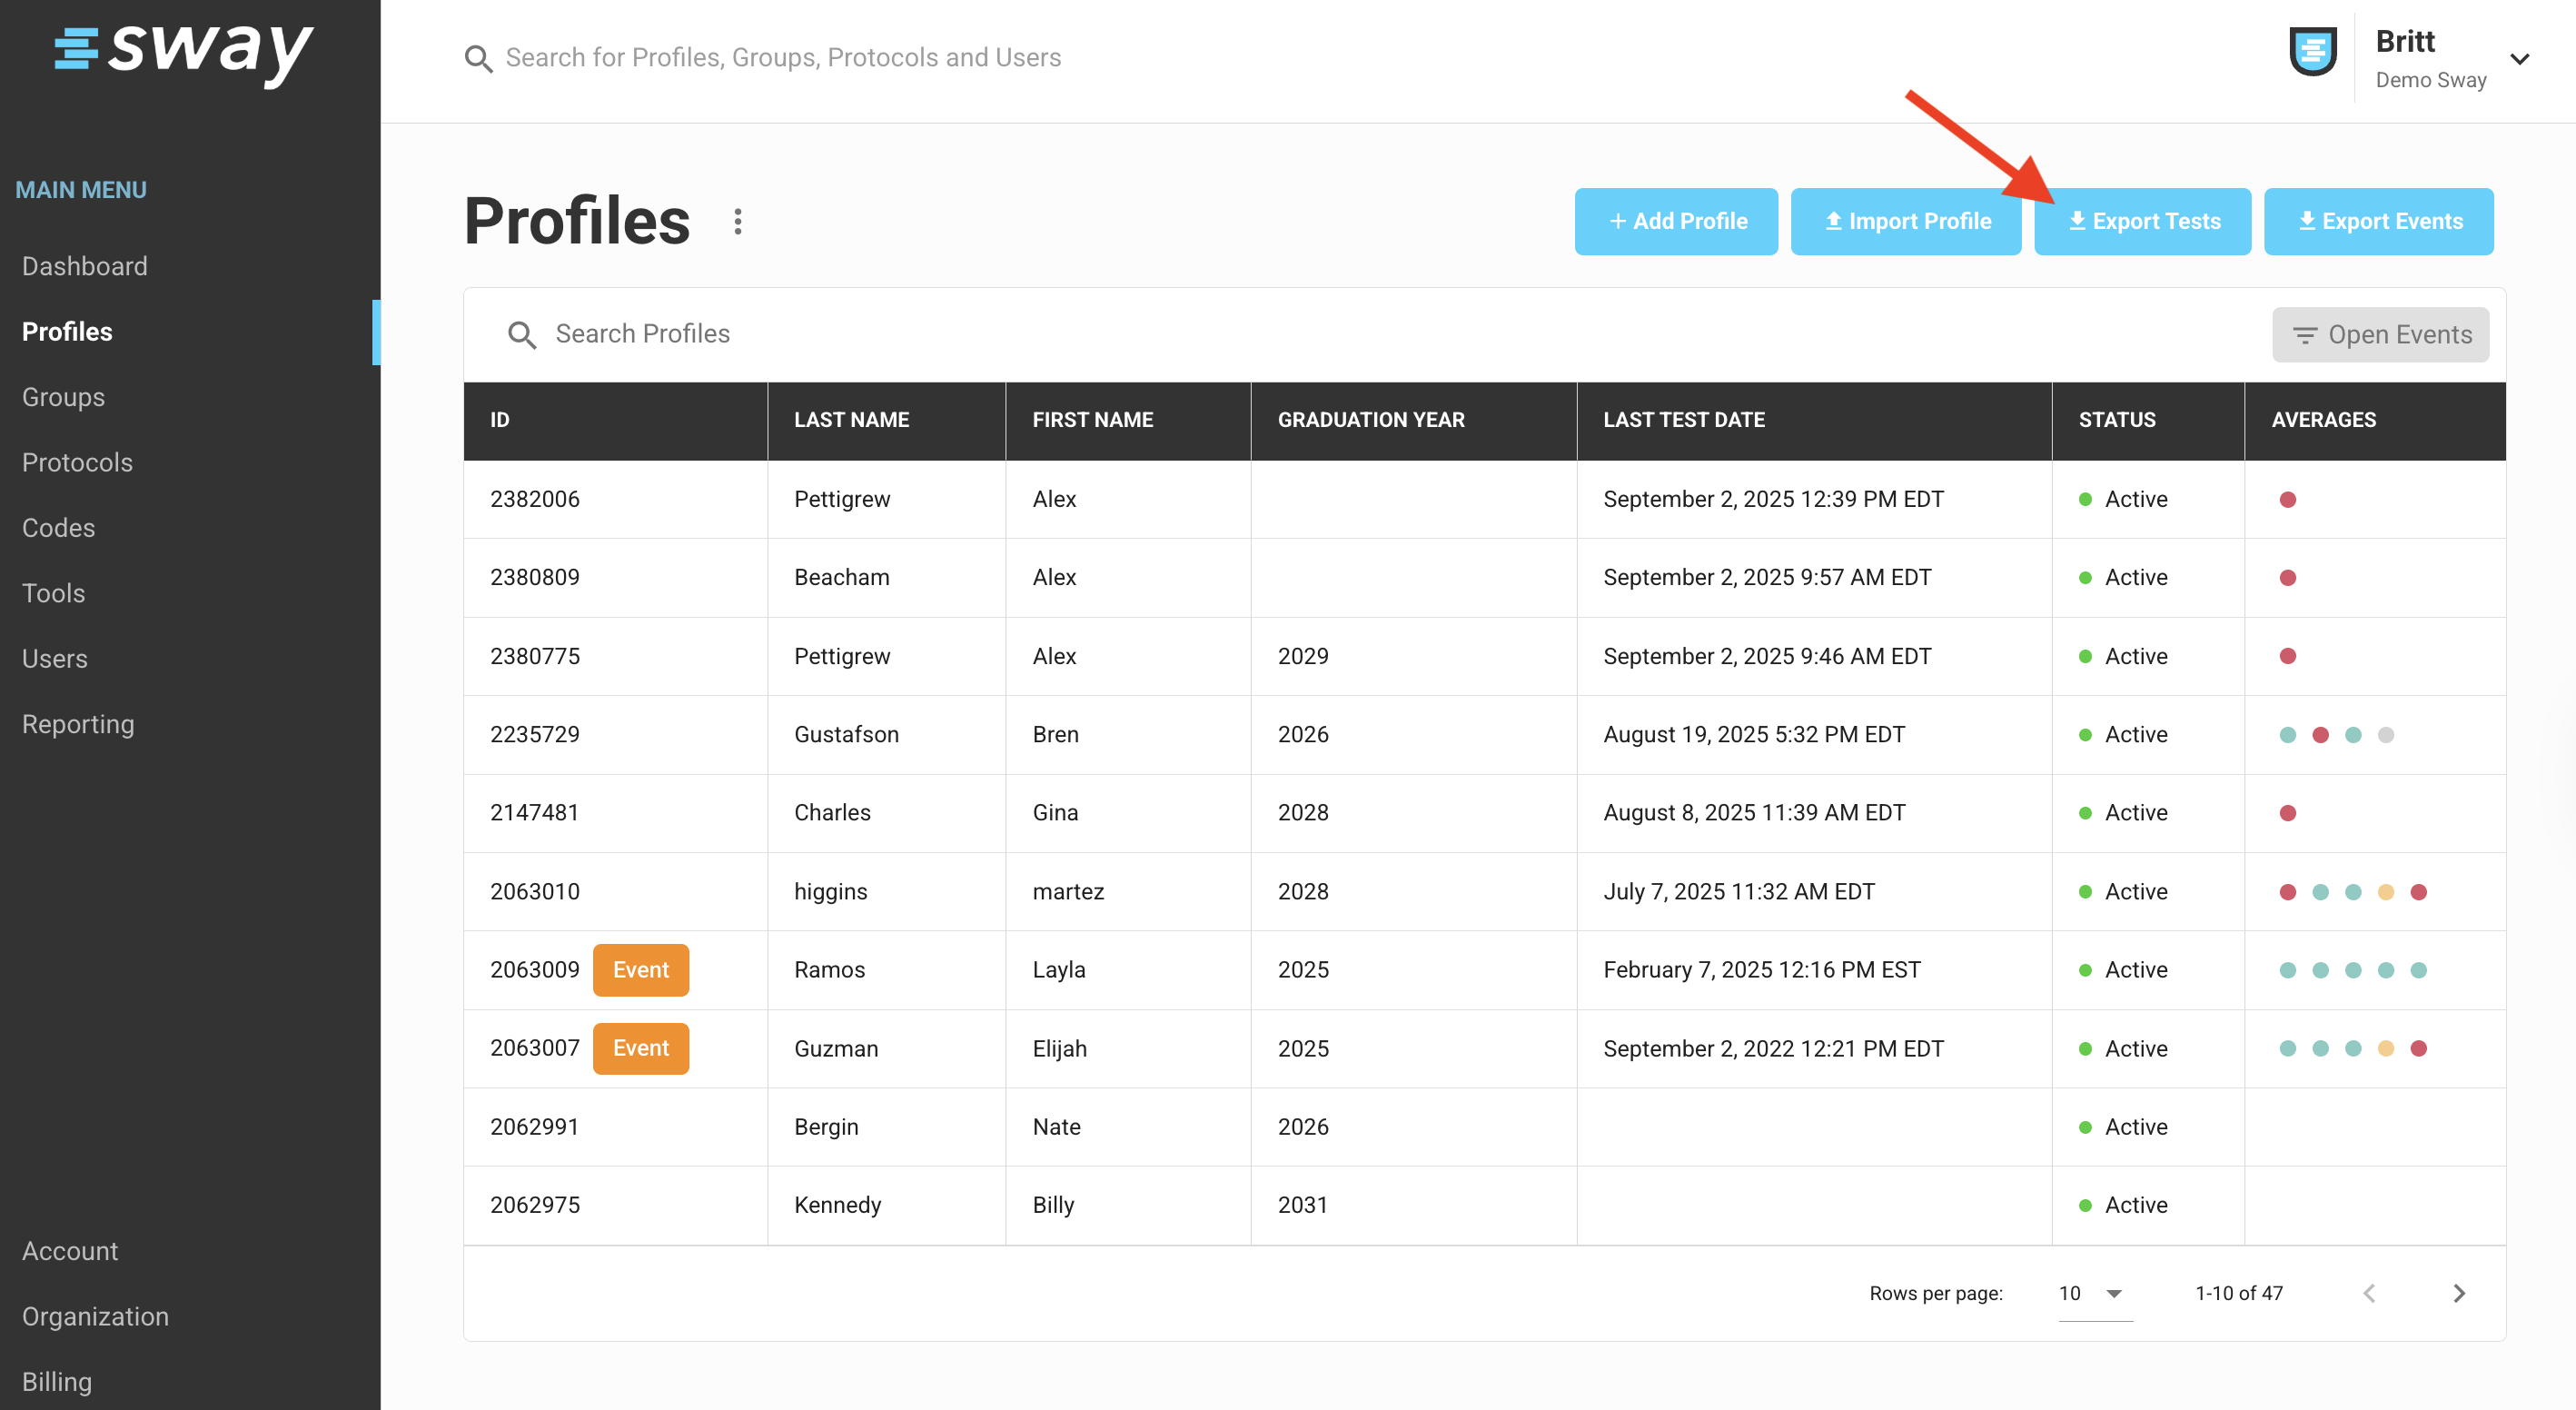The width and height of the screenshot is (2576, 1410).
Task: Click red average dot for Gina Charles
Action: (x=2287, y=813)
